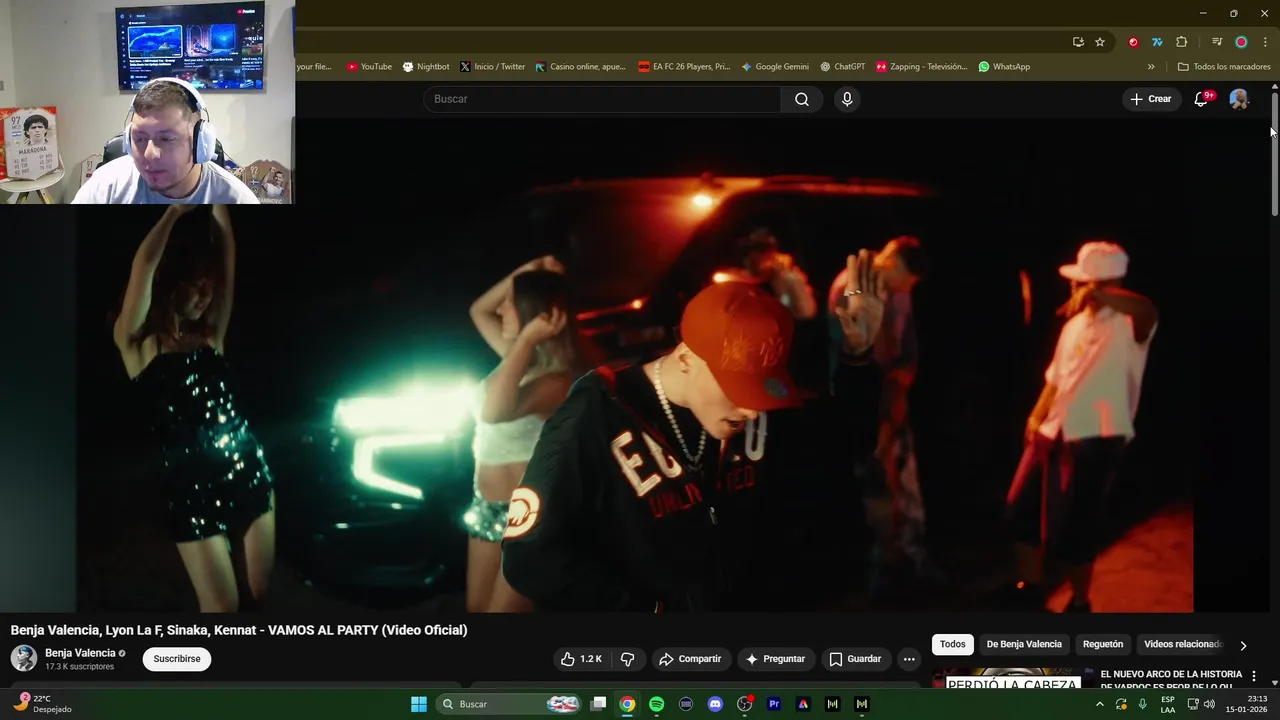Save video with Guardar button

[x=855, y=659]
